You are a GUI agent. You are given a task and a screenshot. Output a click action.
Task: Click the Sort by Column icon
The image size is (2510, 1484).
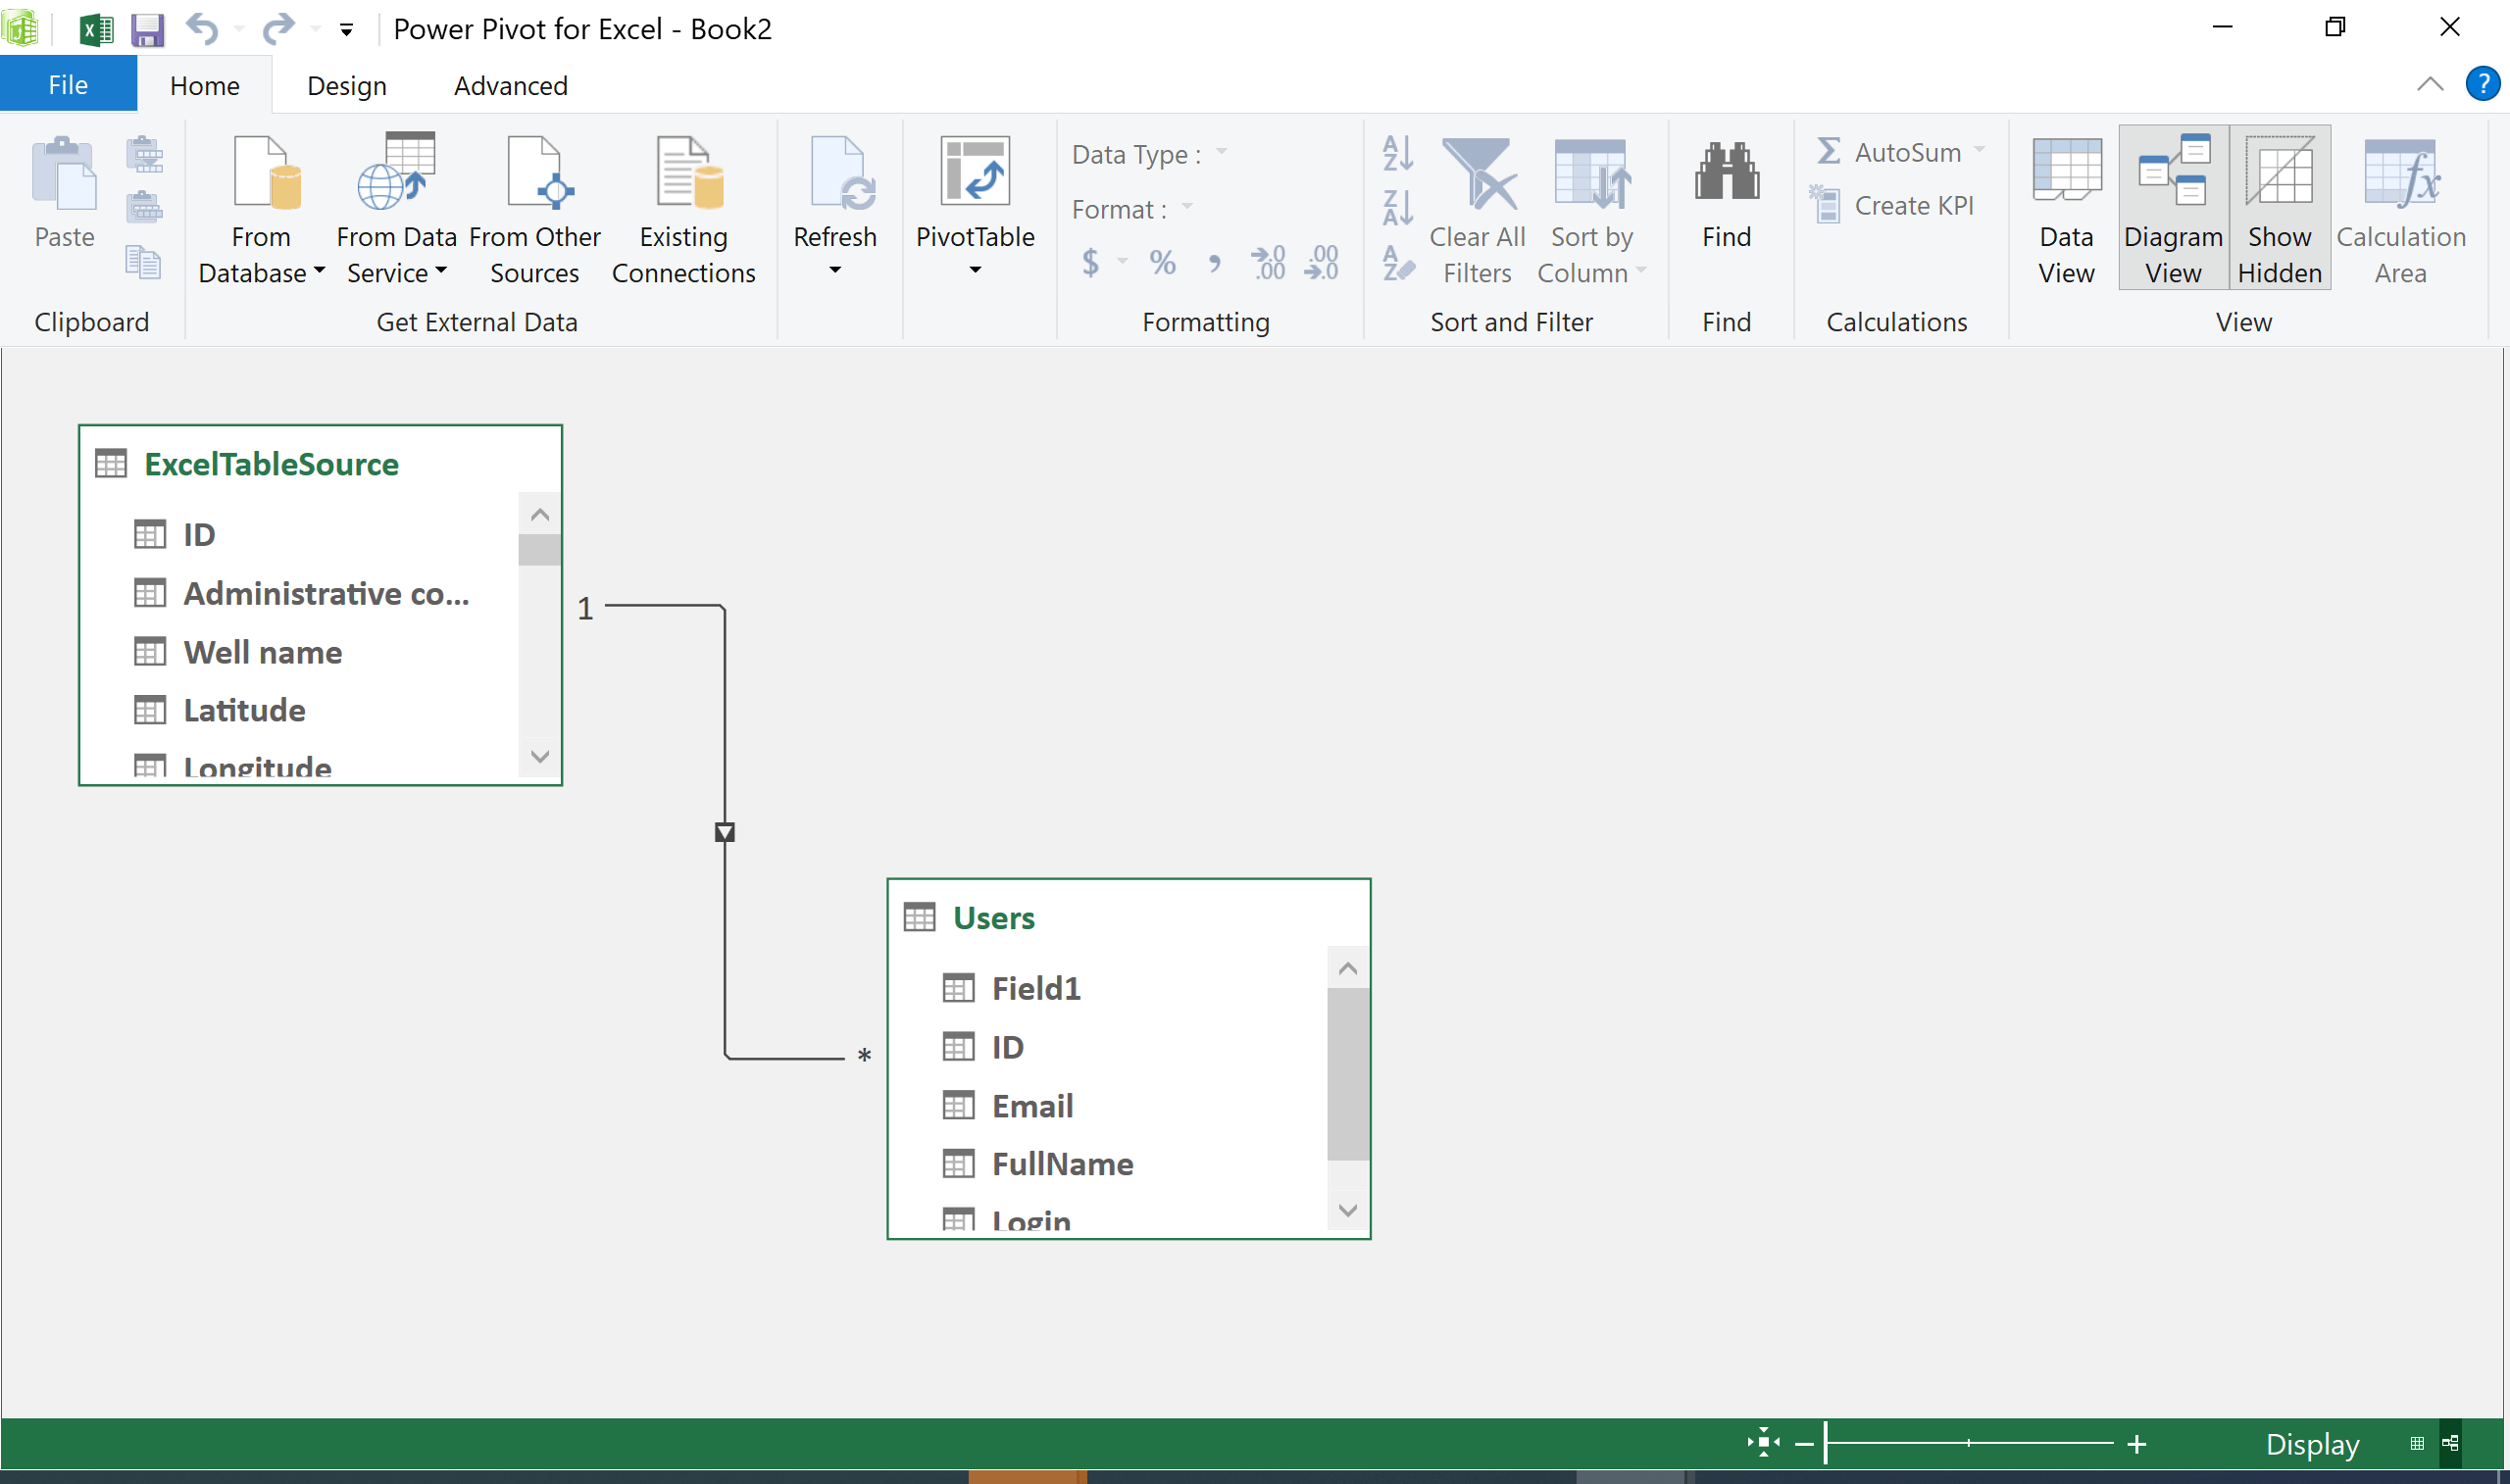click(1592, 173)
